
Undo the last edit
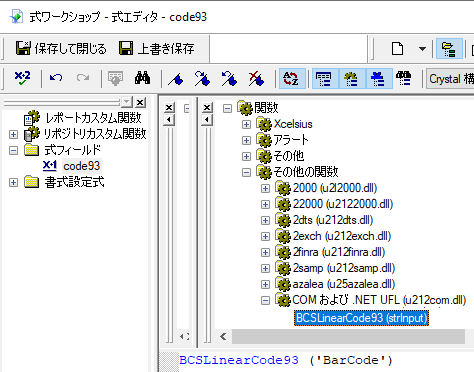click(x=56, y=78)
